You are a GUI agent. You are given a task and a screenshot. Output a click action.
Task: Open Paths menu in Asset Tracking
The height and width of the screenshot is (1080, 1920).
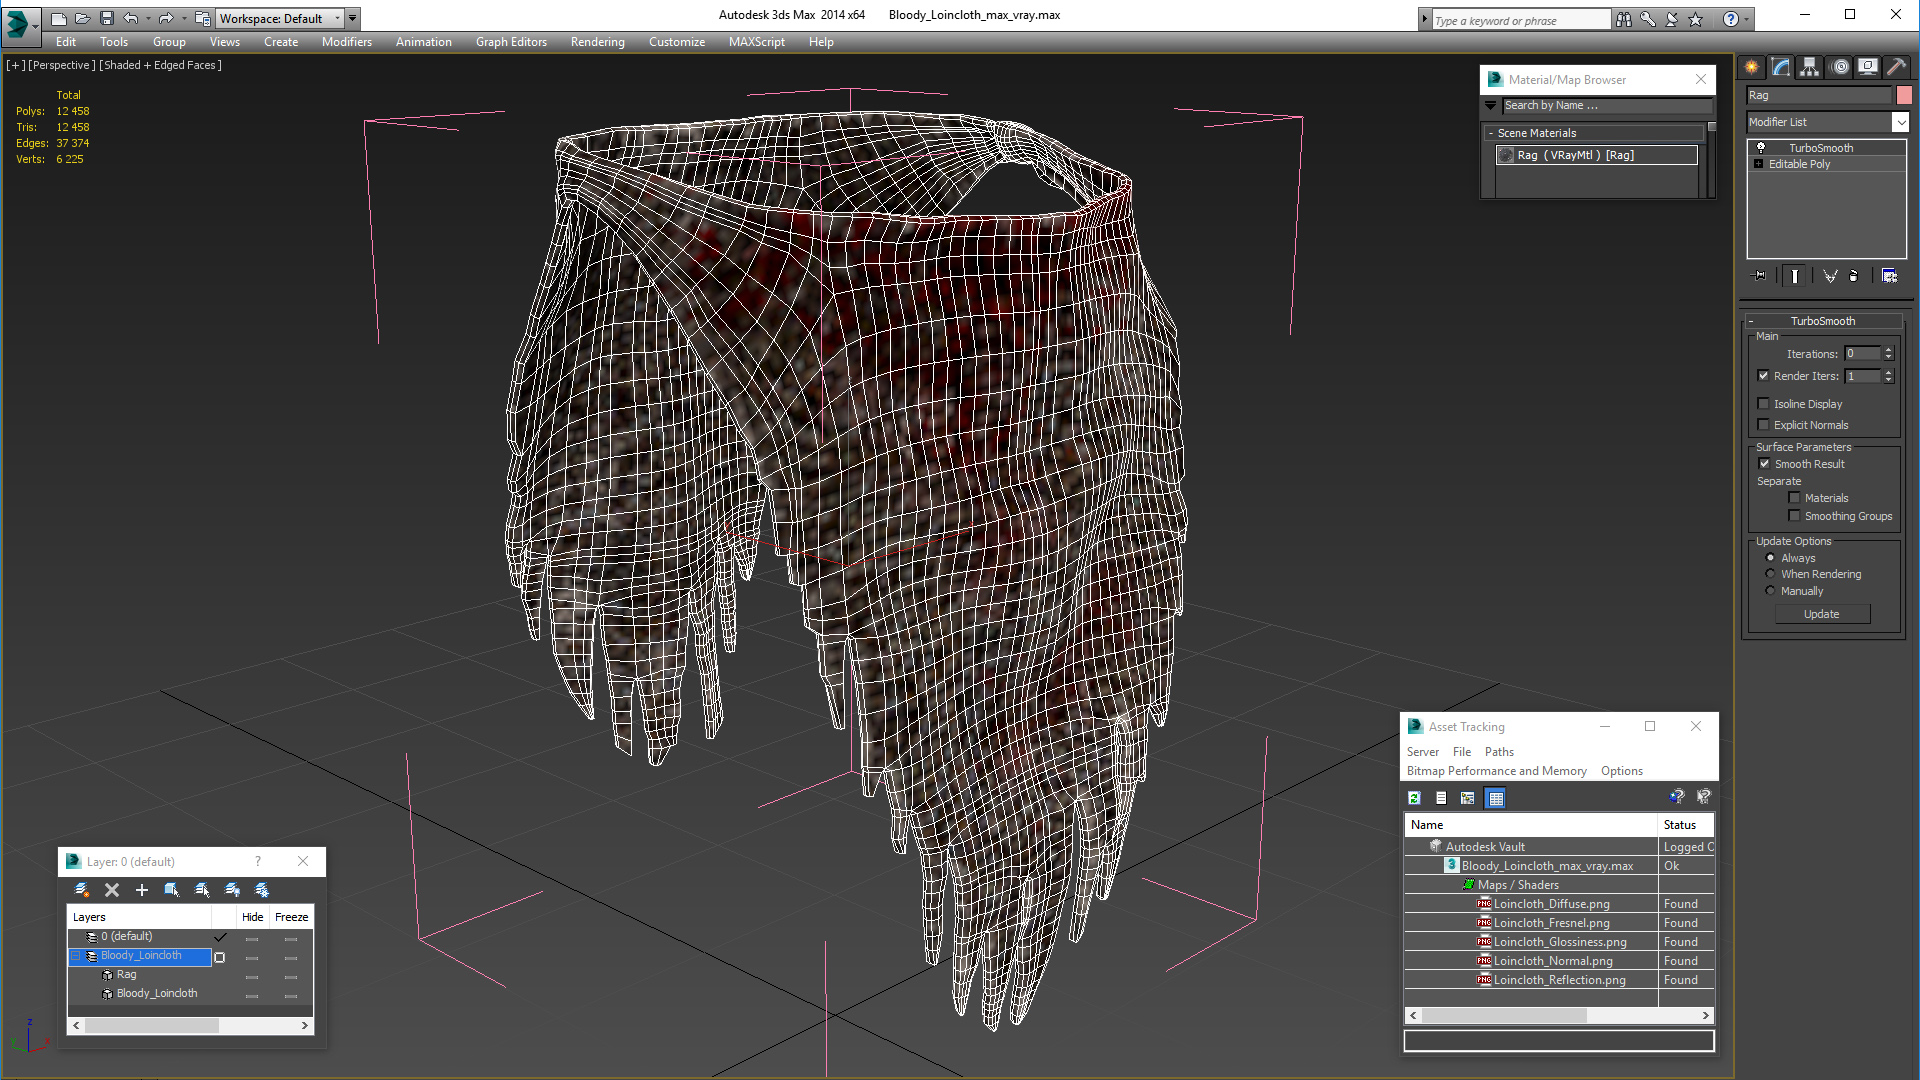[1499, 752]
